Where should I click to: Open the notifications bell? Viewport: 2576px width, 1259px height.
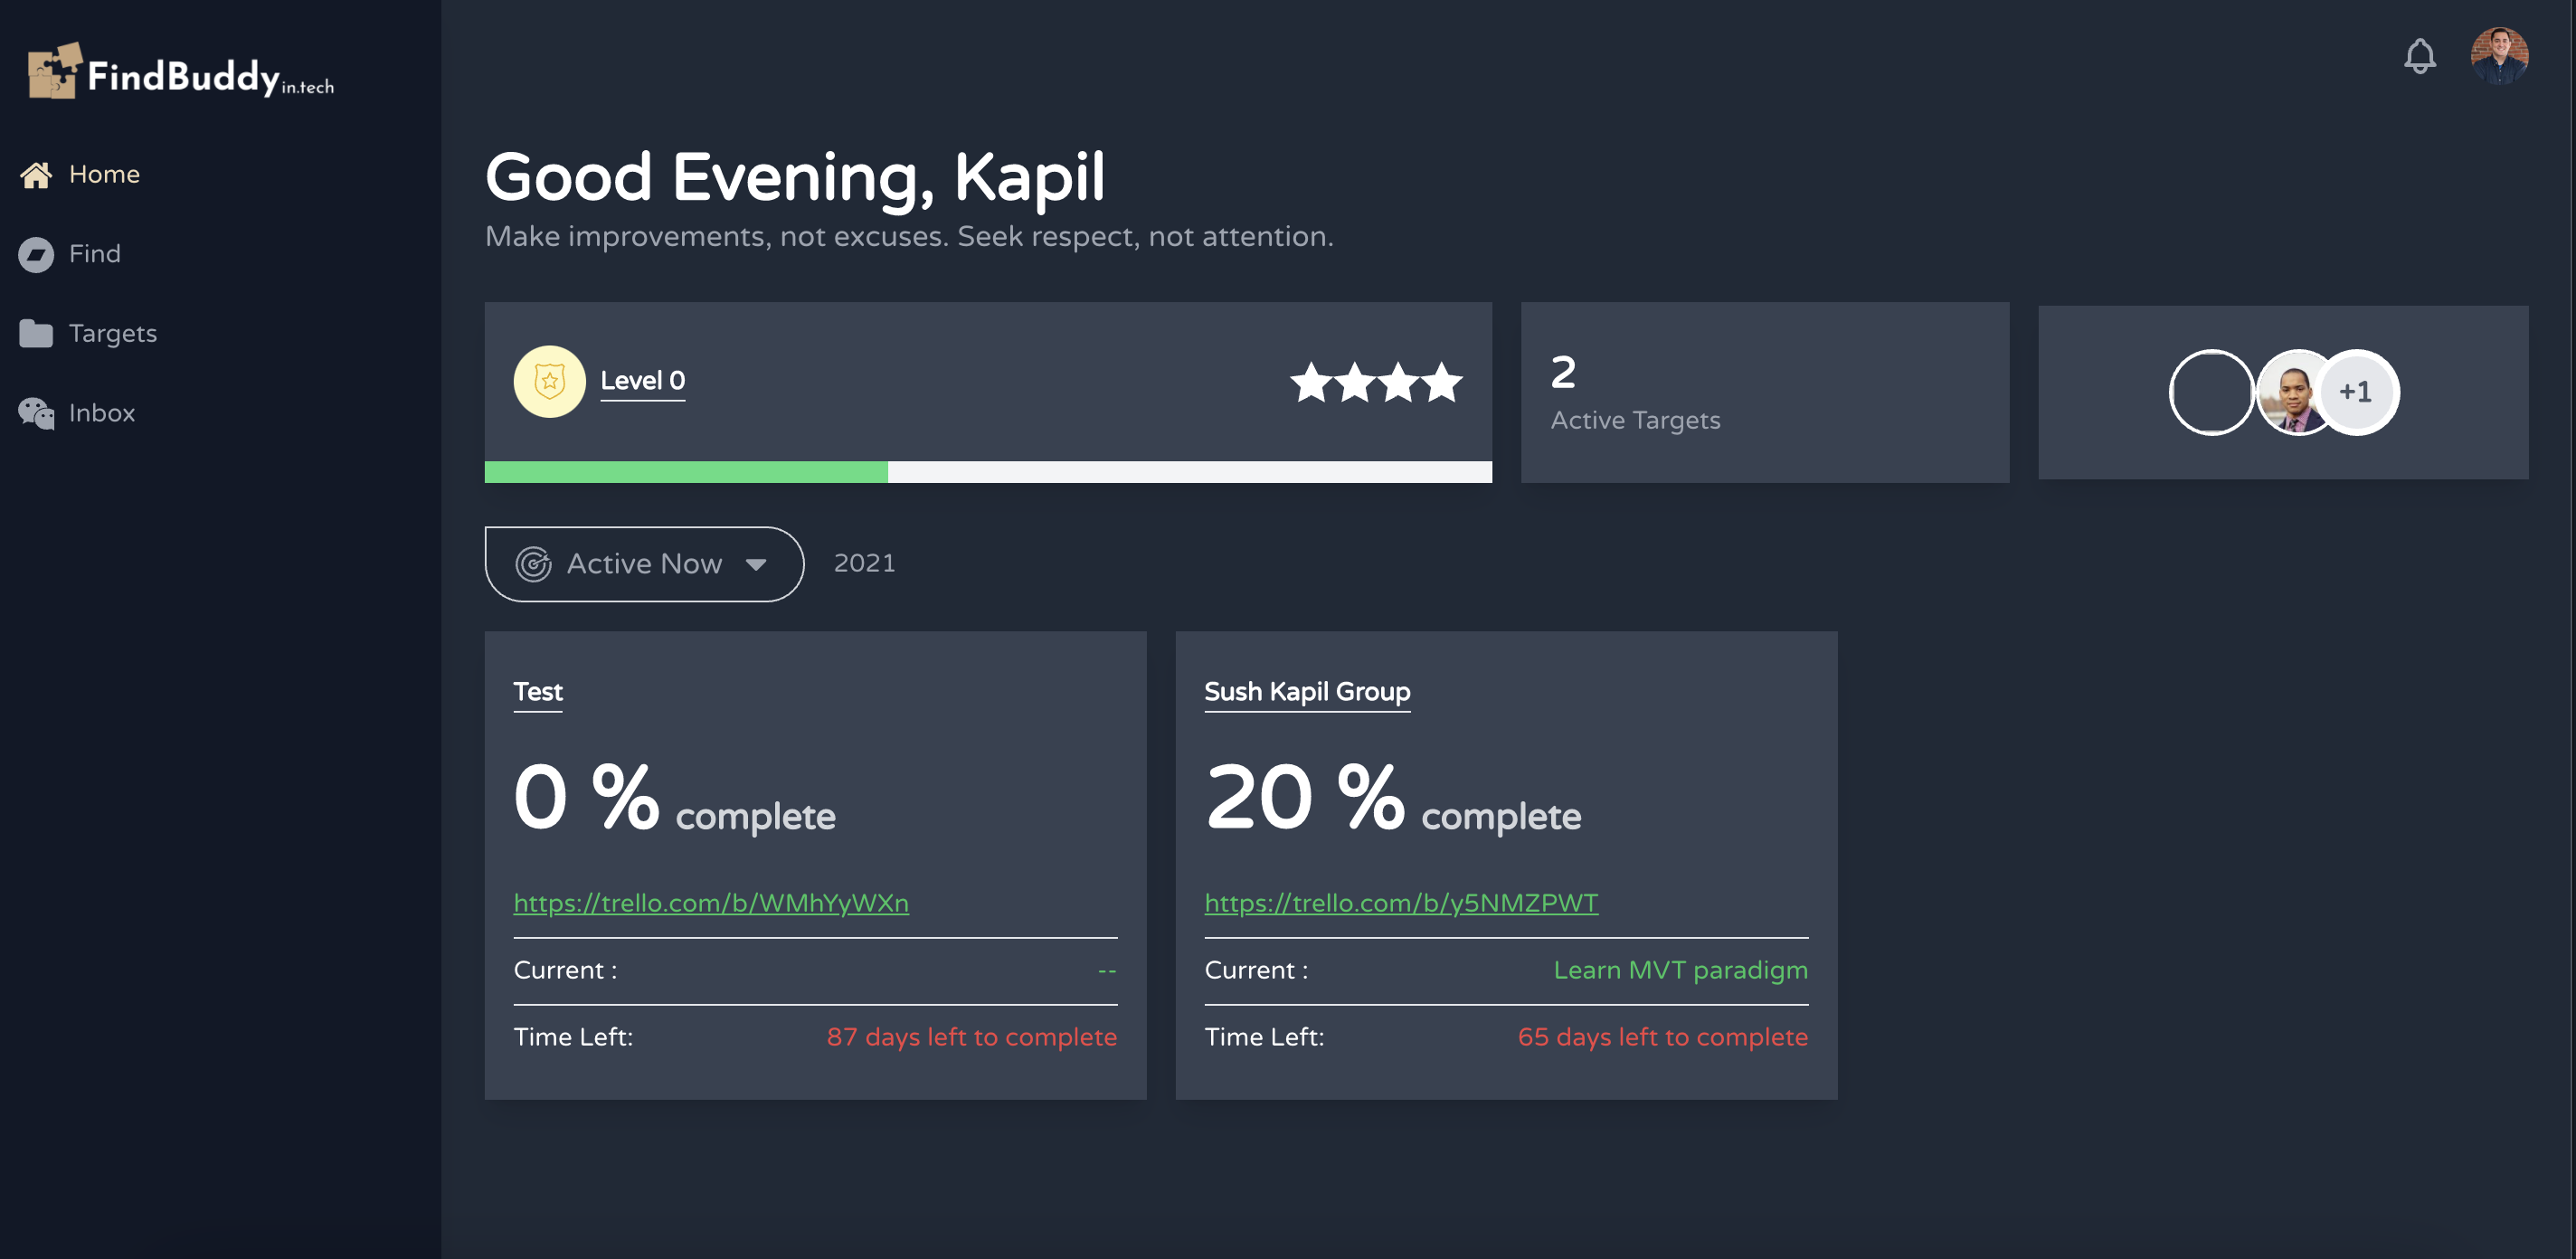[2419, 56]
